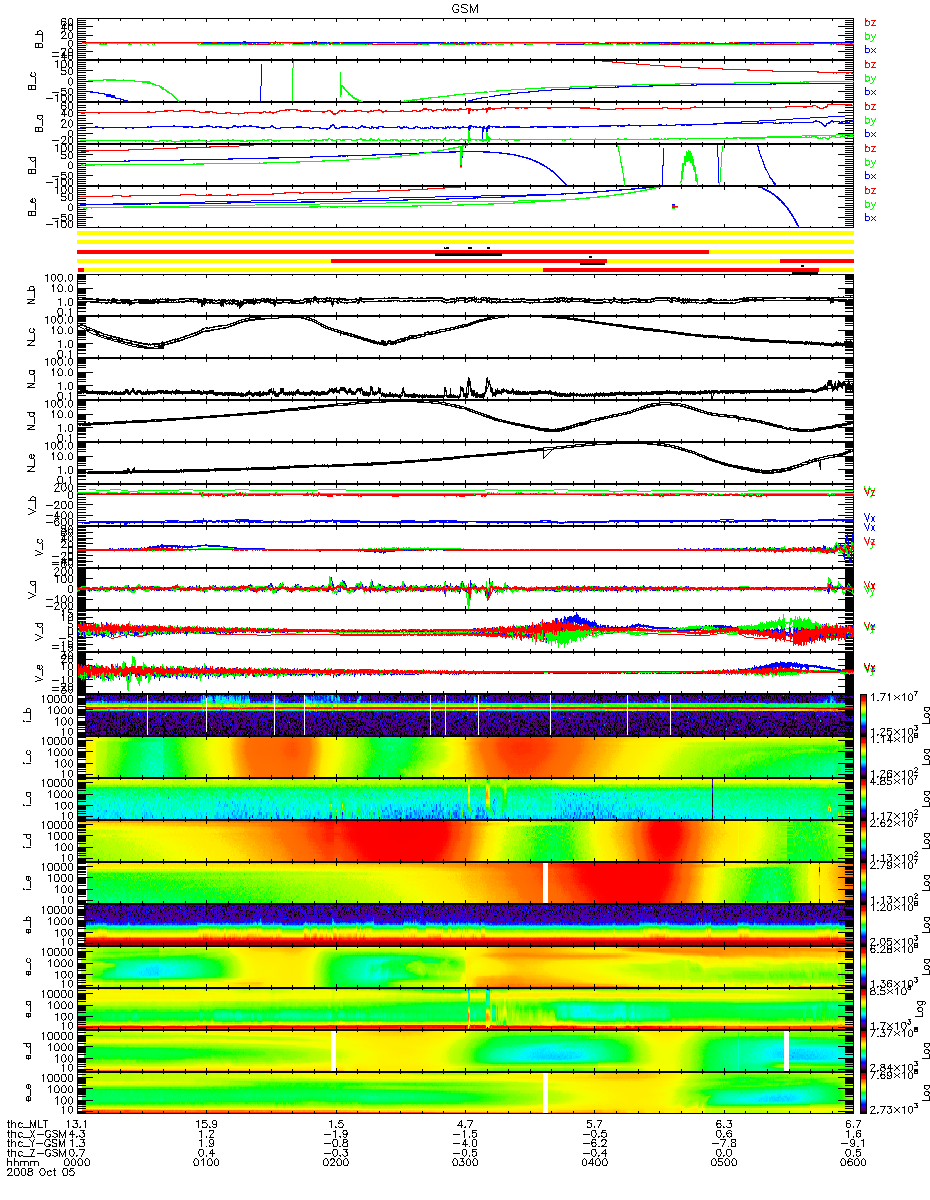Select the 0500 time tick label
Screen dimensions: 930x1200
click(x=723, y=1163)
